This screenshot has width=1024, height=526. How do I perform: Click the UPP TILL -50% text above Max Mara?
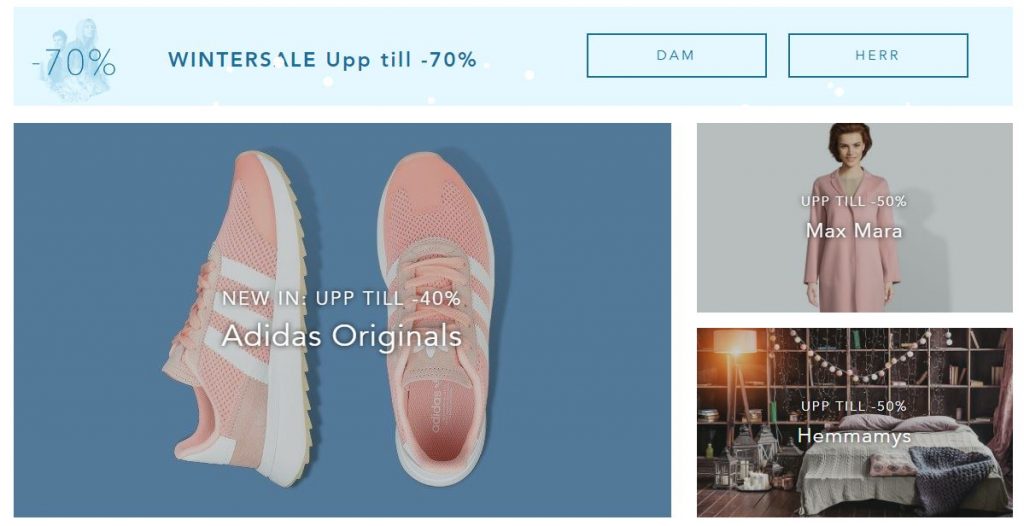(x=854, y=201)
